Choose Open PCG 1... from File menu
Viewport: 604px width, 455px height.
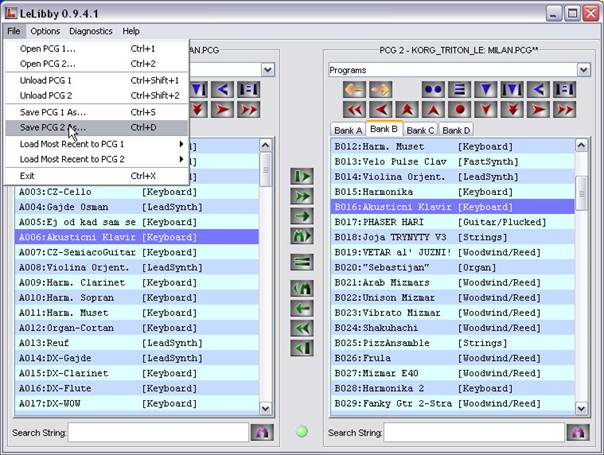tap(96, 49)
